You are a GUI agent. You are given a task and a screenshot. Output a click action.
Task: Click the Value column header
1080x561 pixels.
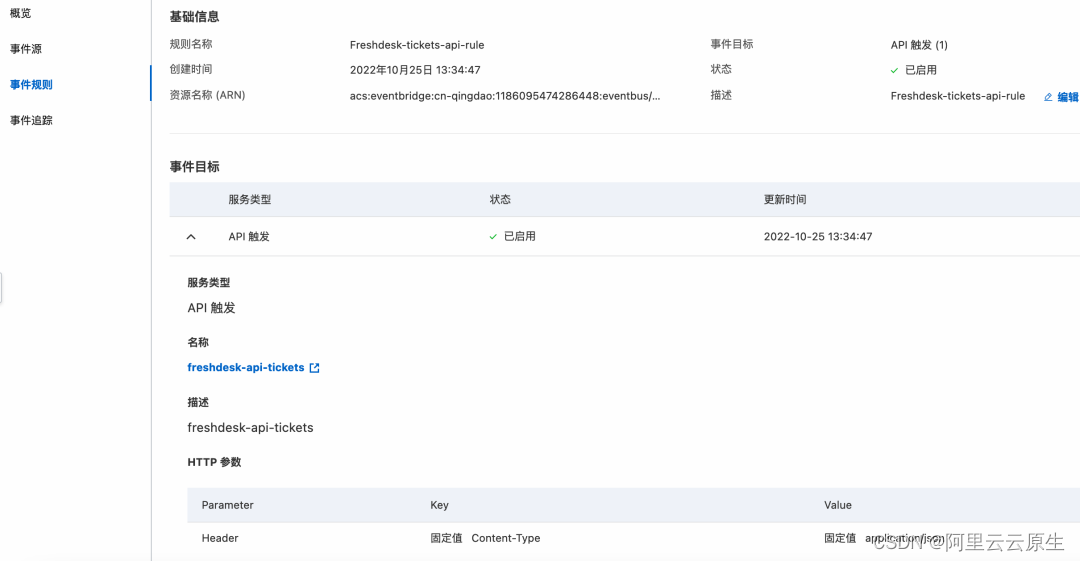pyautogui.click(x=838, y=505)
